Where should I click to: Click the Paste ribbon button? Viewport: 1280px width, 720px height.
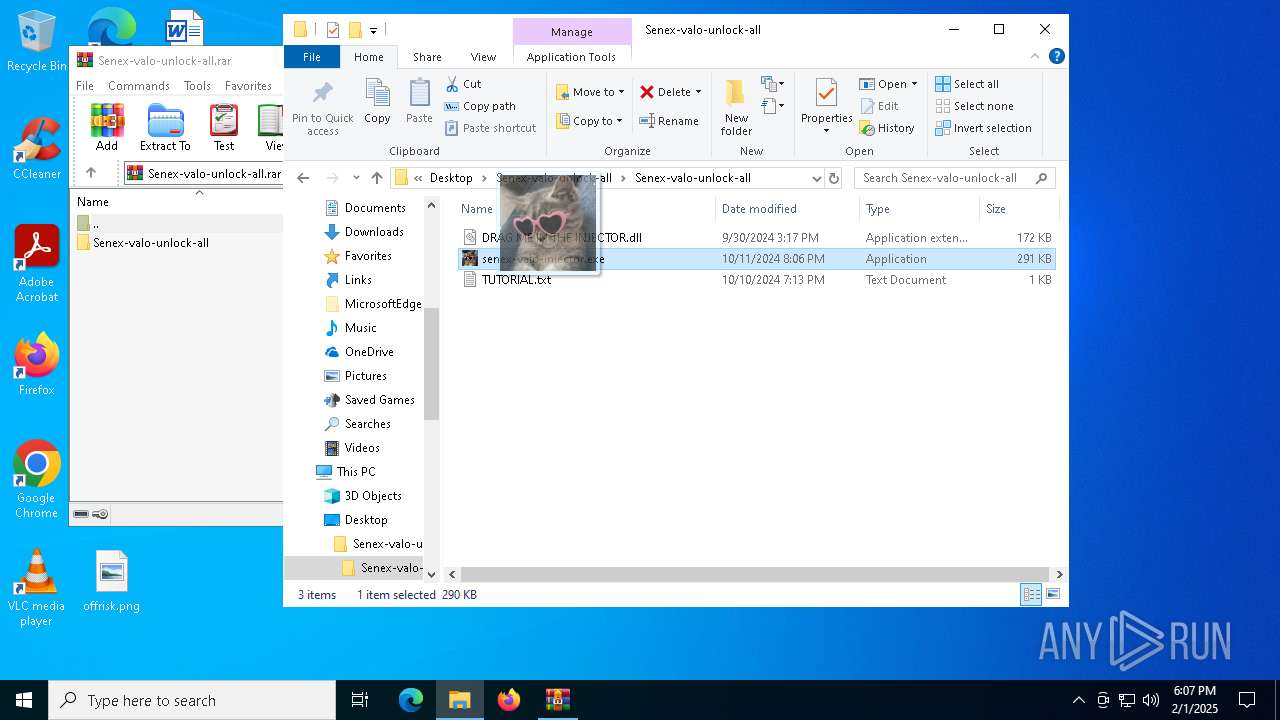point(419,102)
